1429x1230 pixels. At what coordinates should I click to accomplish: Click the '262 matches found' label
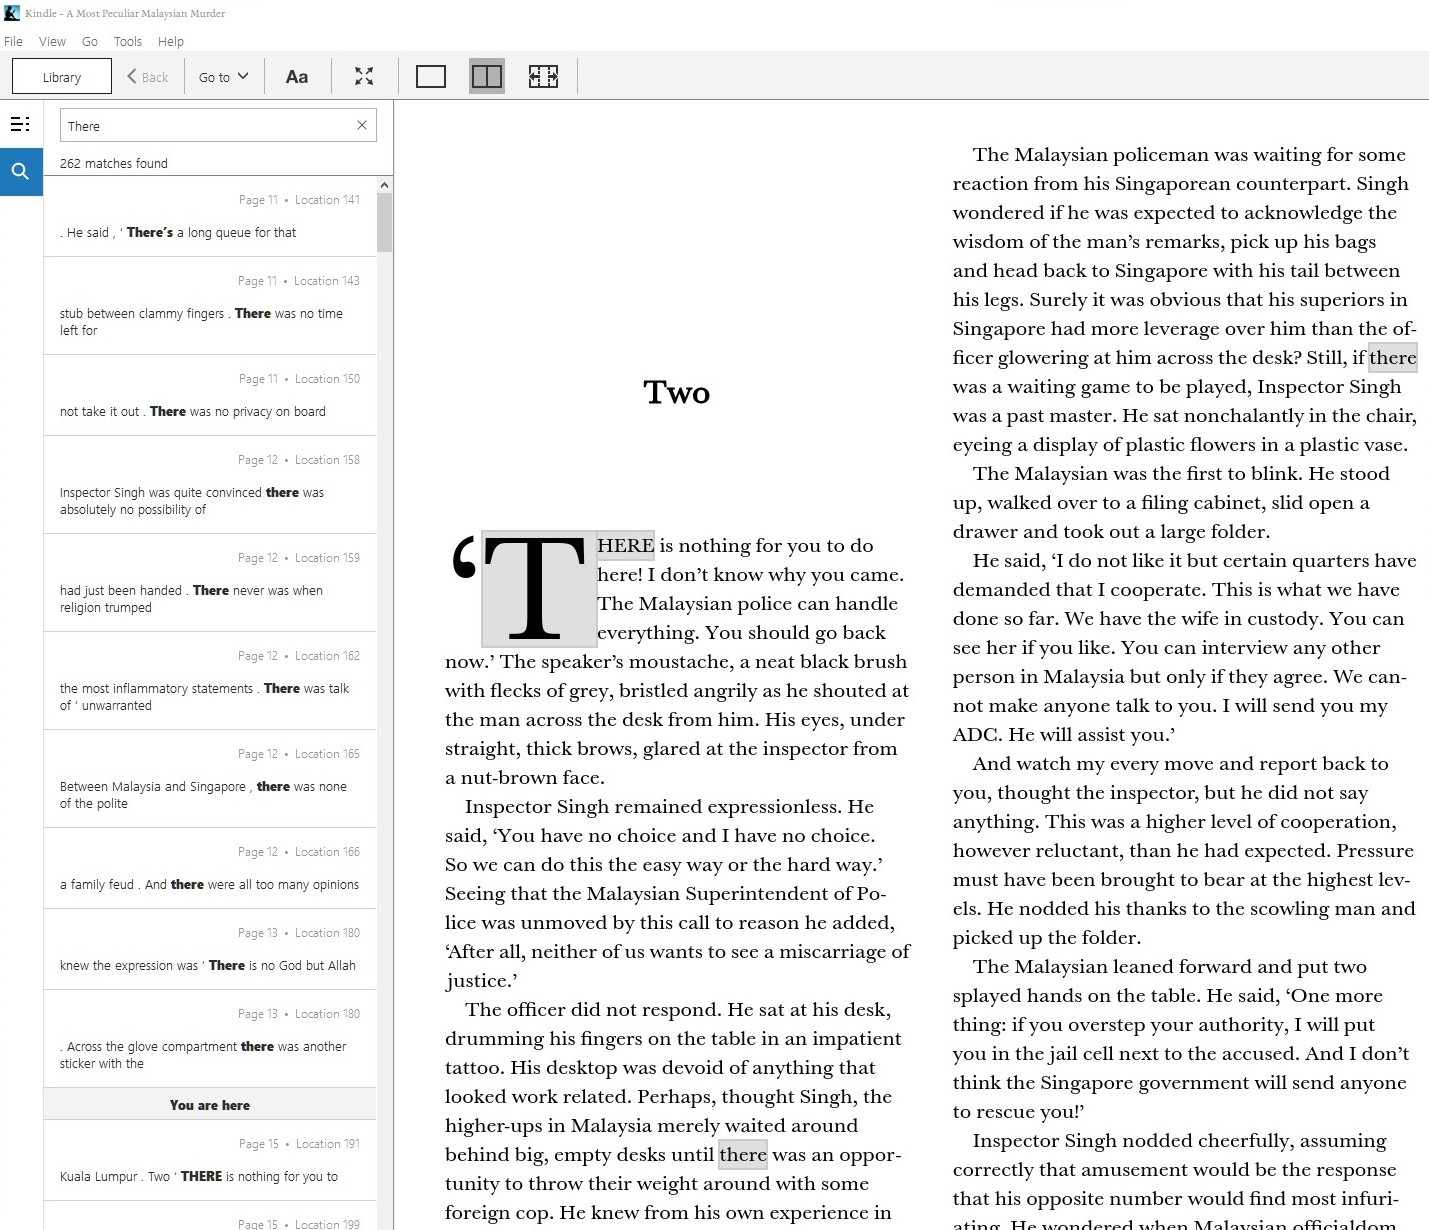point(113,163)
